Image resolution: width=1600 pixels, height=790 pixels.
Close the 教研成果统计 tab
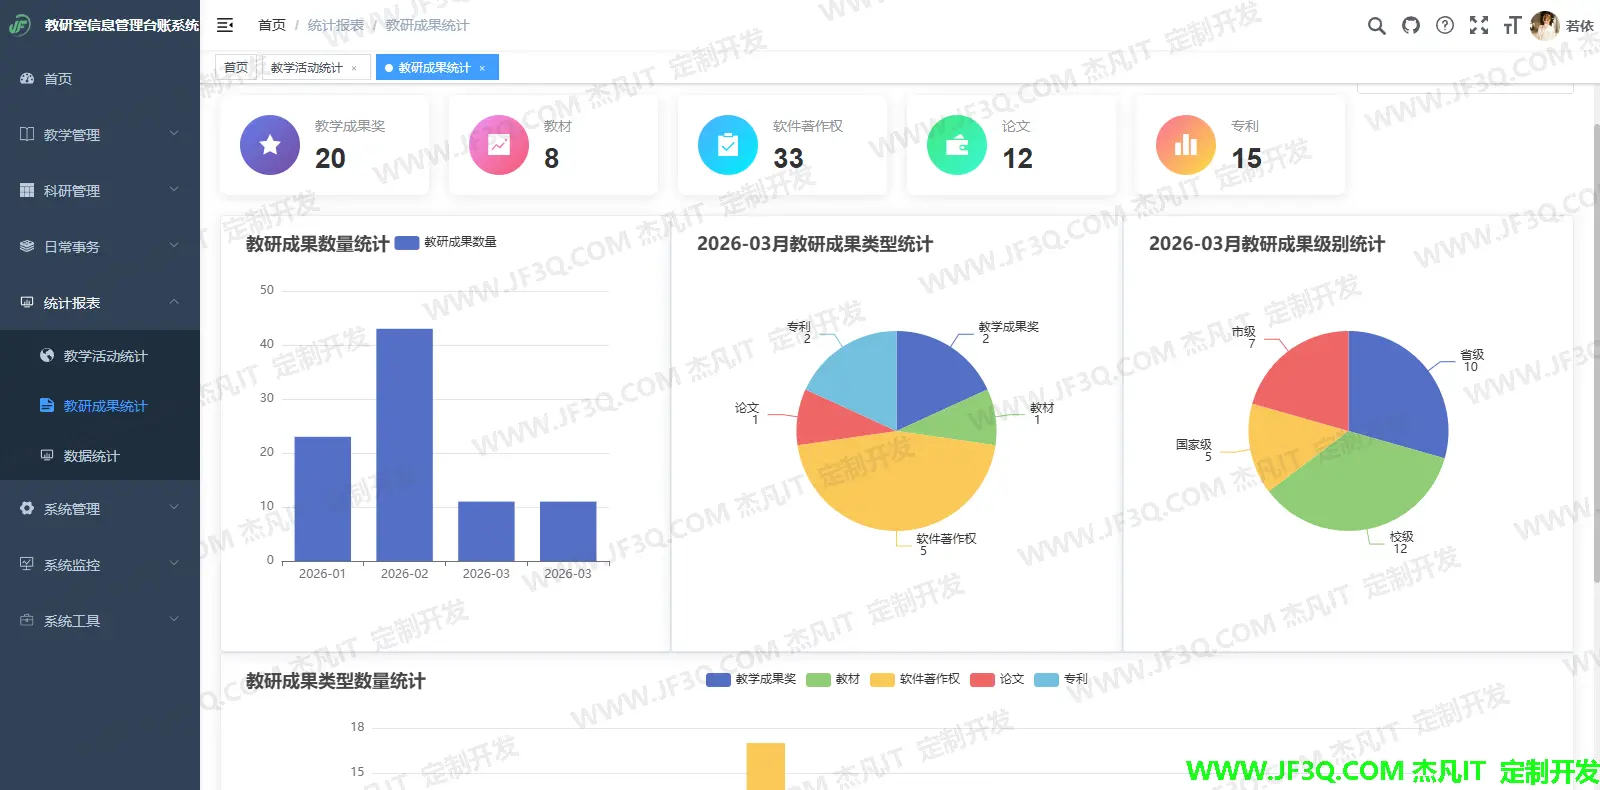pos(482,68)
